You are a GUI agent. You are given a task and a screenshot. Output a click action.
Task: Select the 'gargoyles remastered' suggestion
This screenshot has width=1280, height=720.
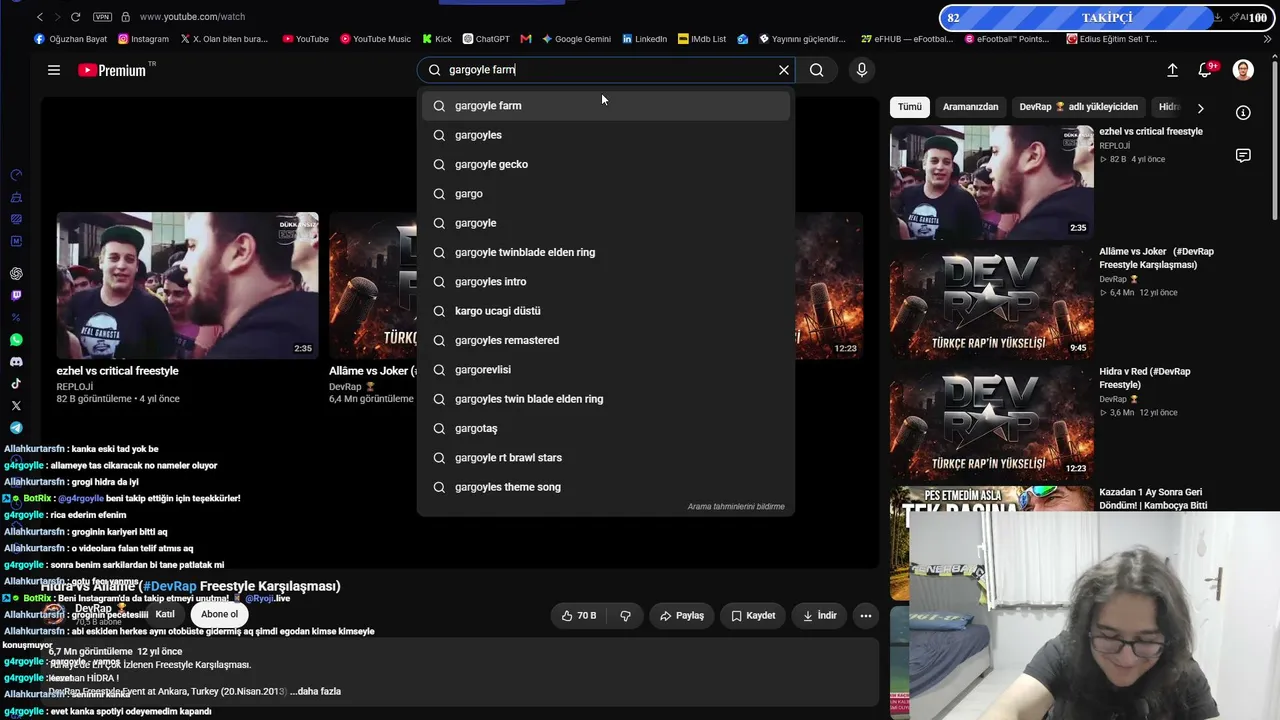tap(606, 340)
